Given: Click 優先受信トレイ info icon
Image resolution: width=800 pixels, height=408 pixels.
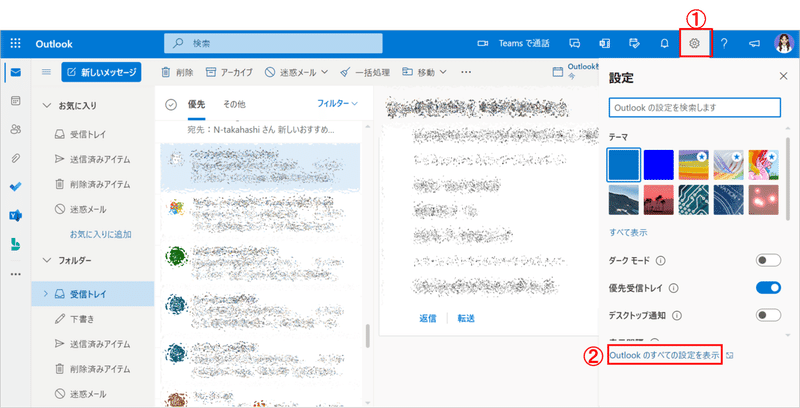Looking at the screenshot, I should tap(673, 289).
